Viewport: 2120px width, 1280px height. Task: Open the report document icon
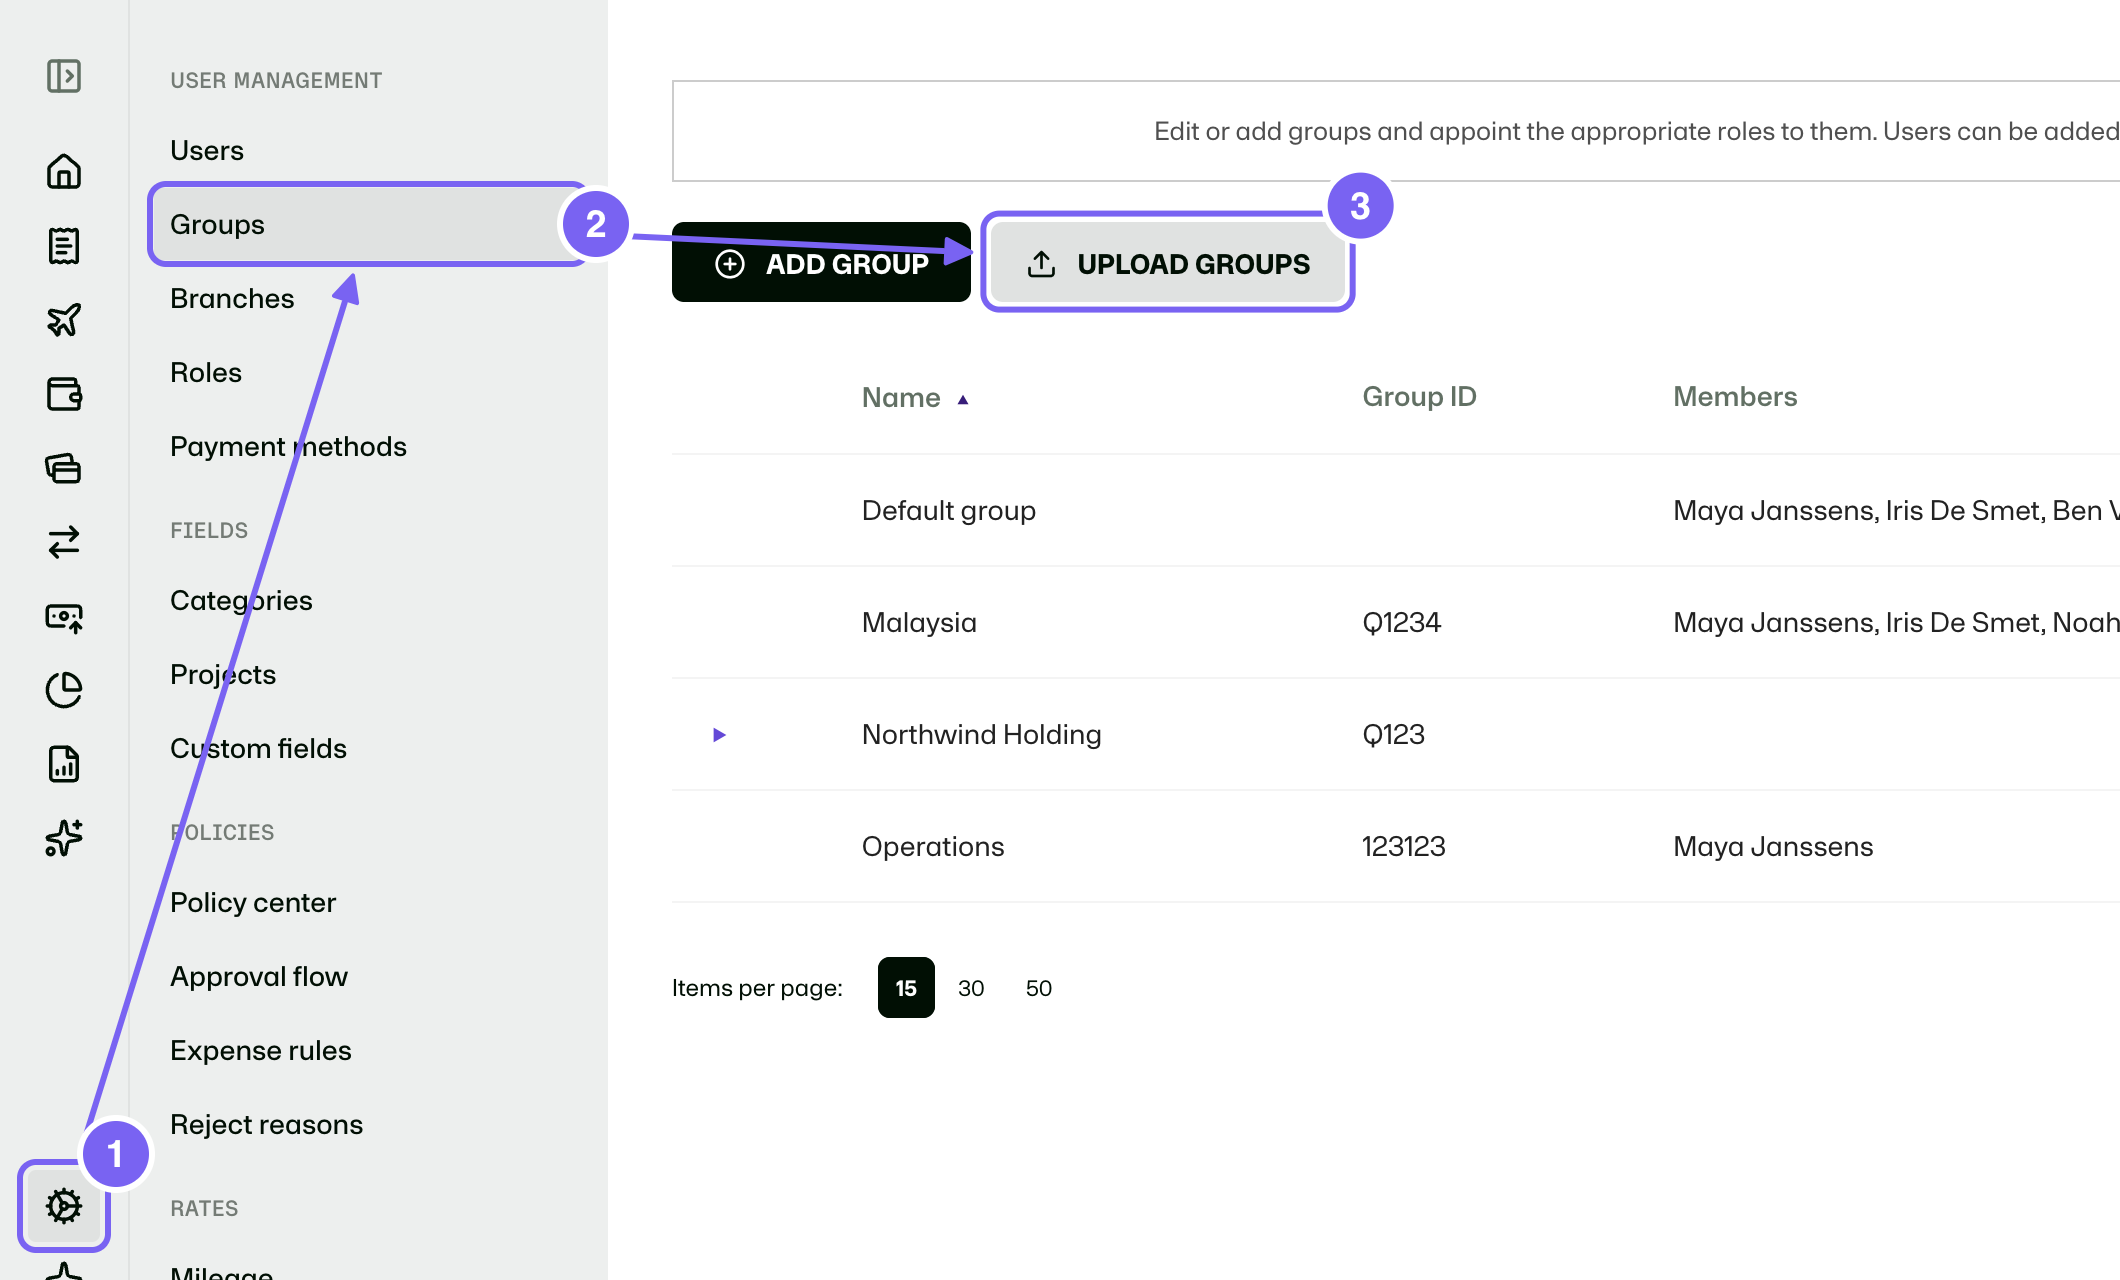[64, 764]
